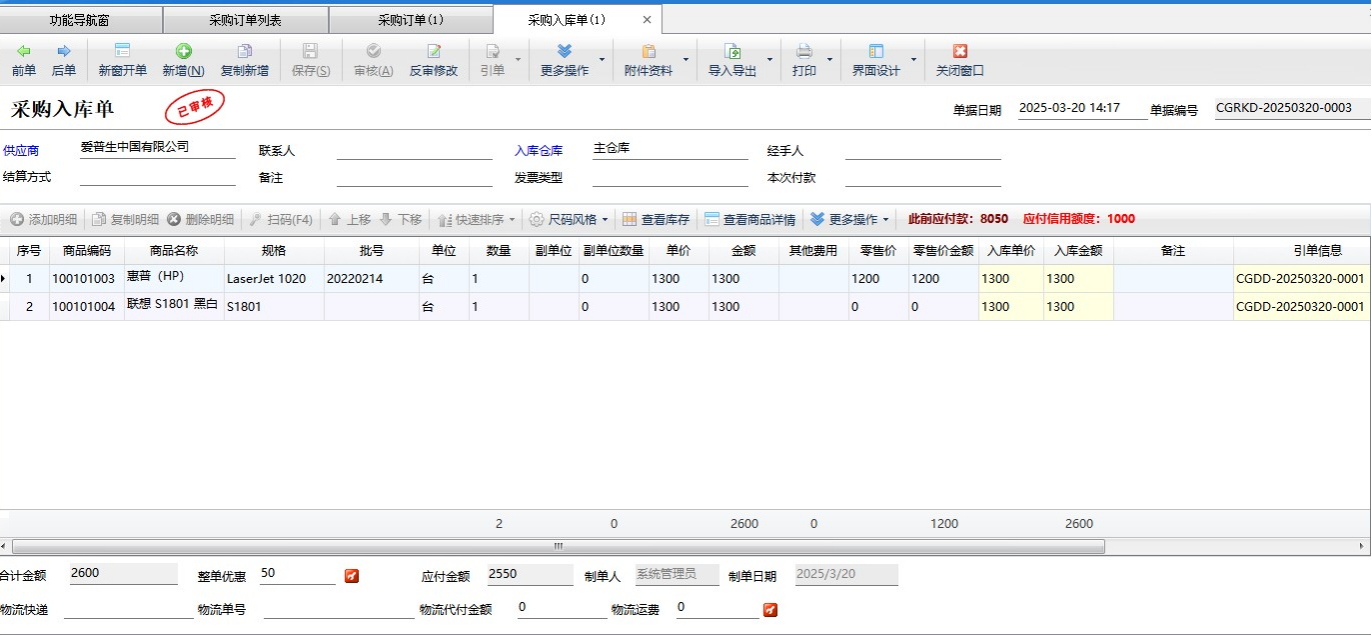Open new window via 新窗开单 icon

point(122,52)
